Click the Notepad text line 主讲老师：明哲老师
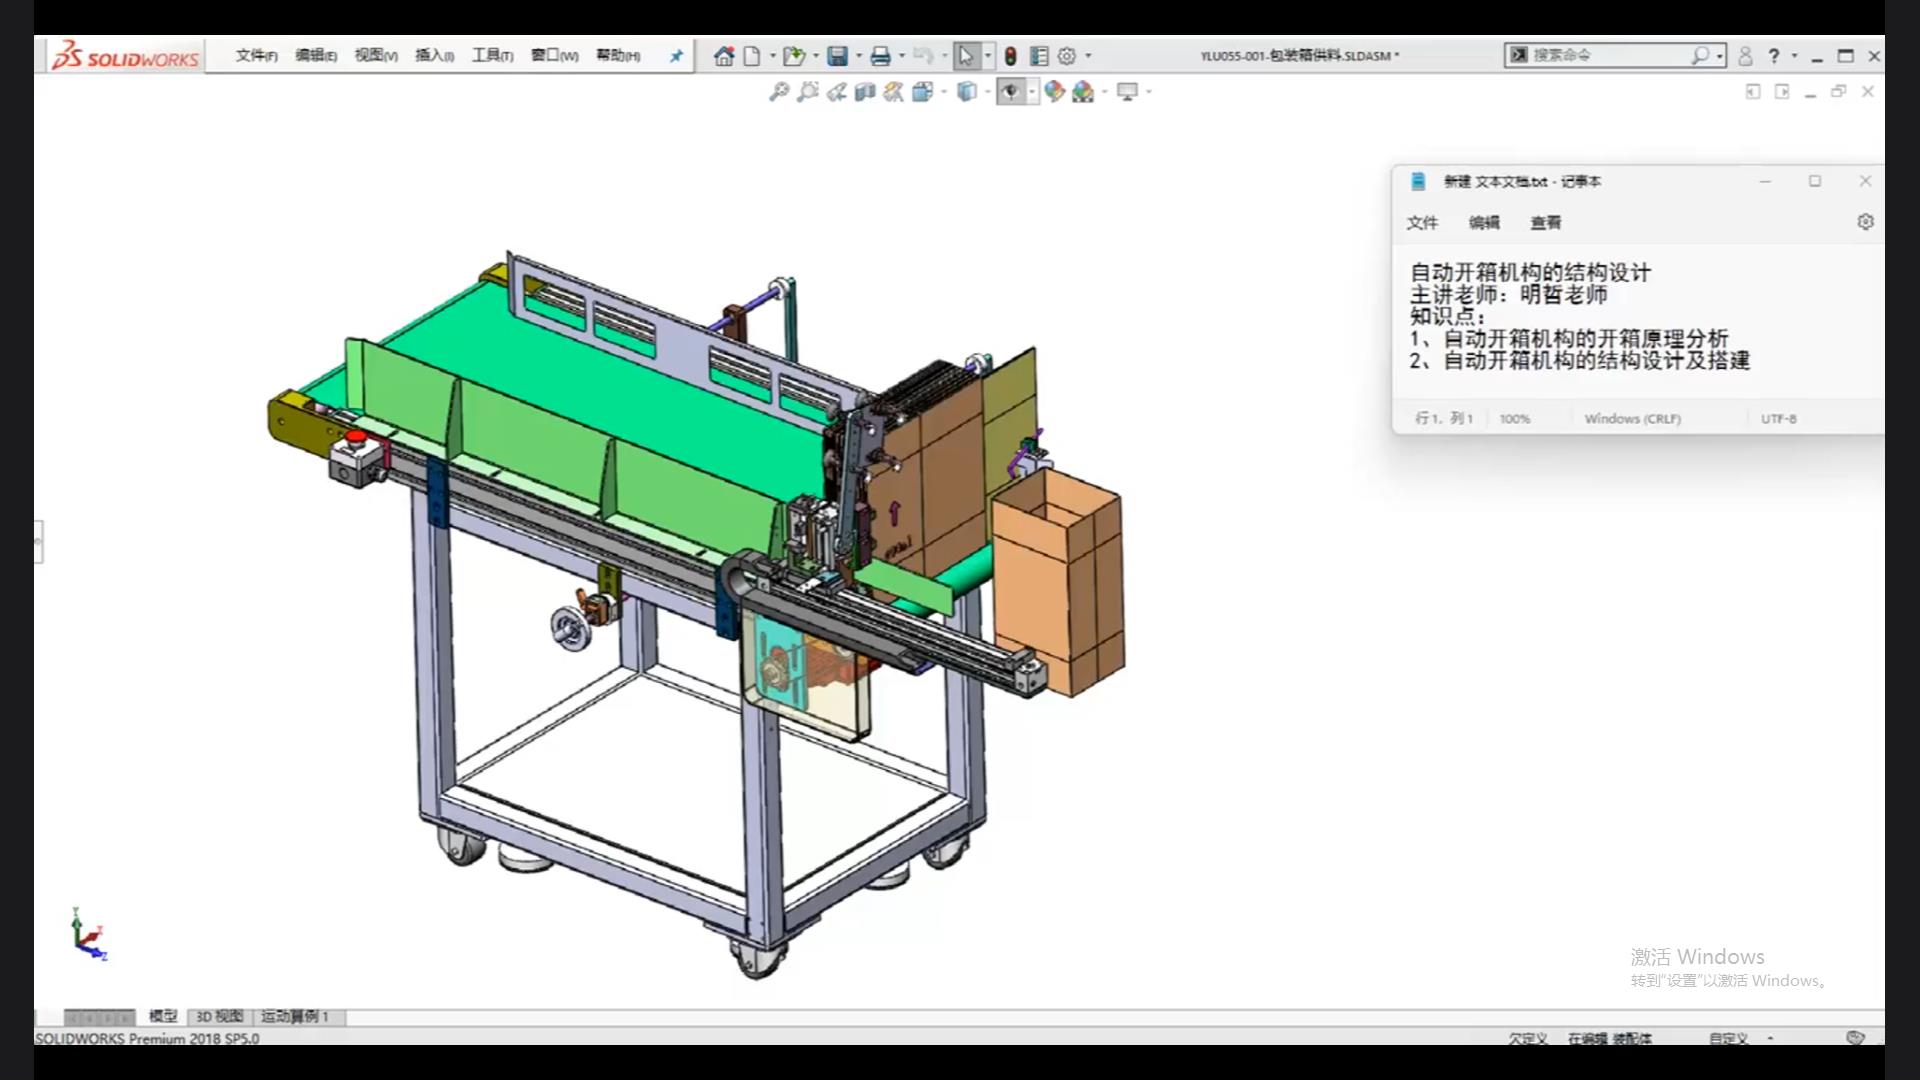The height and width of the screenshot is (1080, 1920). 1508,295
